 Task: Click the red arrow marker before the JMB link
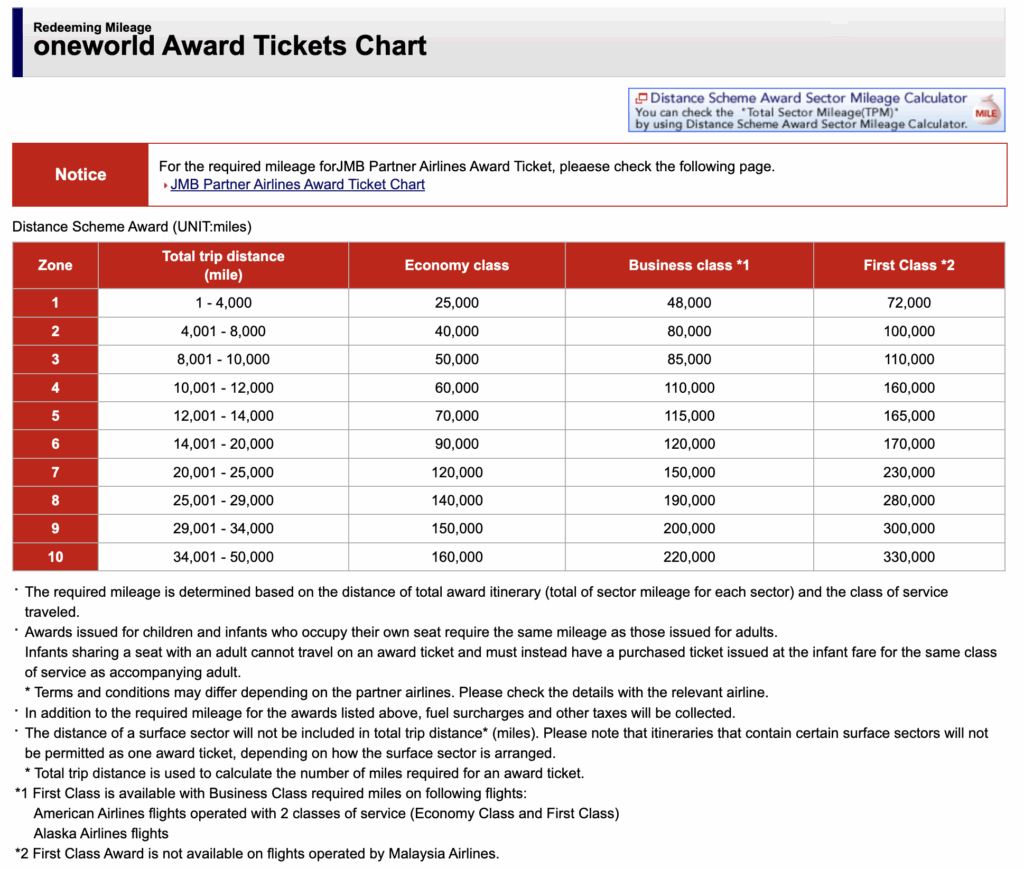(166, 185)
